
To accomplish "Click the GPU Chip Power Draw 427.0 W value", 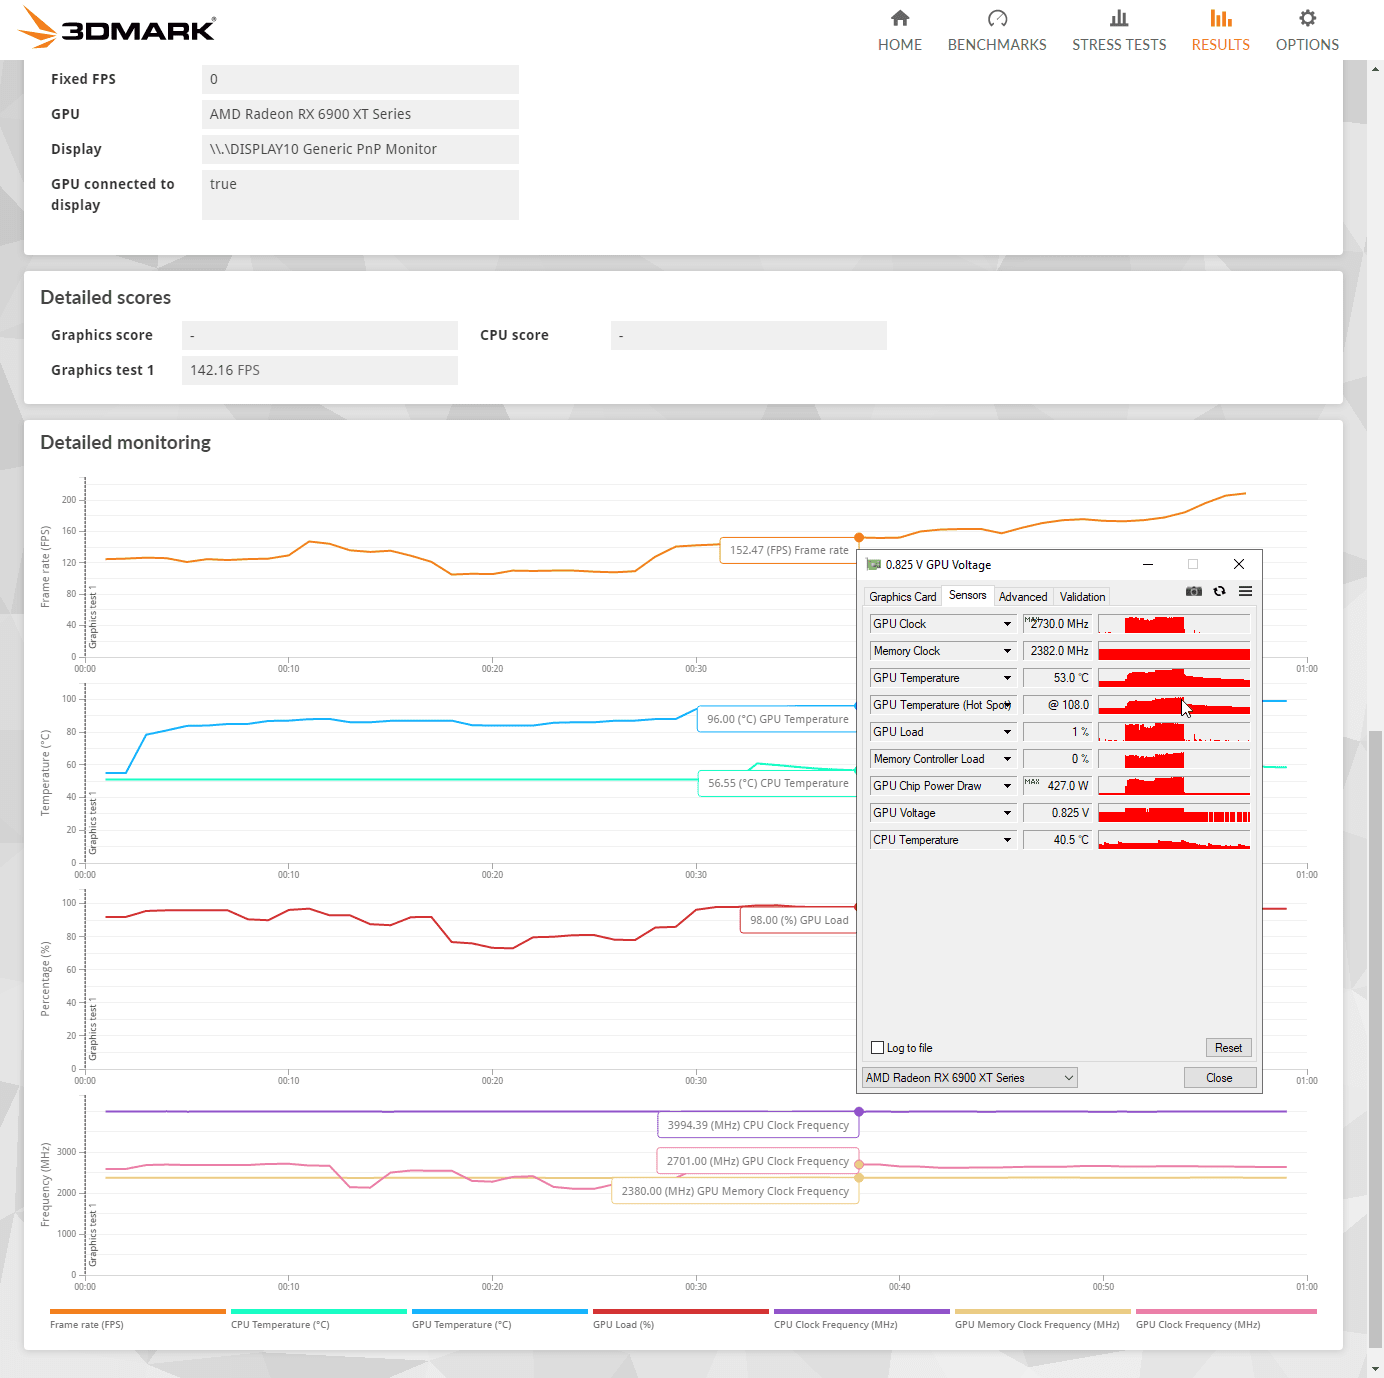I will click(1057, 786).
